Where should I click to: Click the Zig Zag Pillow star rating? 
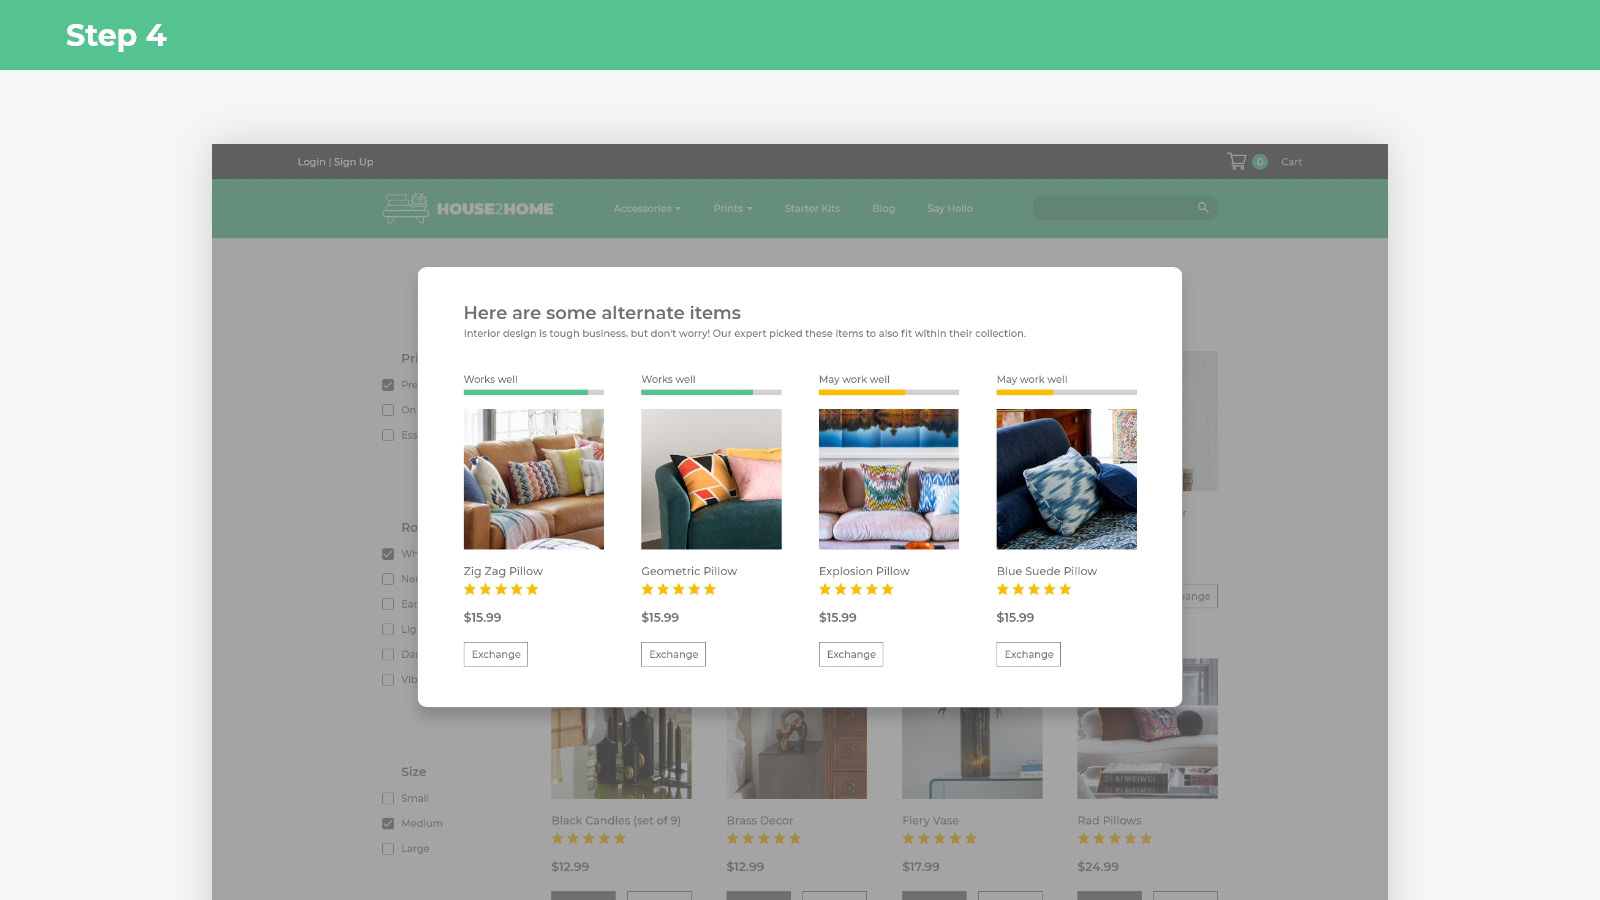(x=501, y=589)
